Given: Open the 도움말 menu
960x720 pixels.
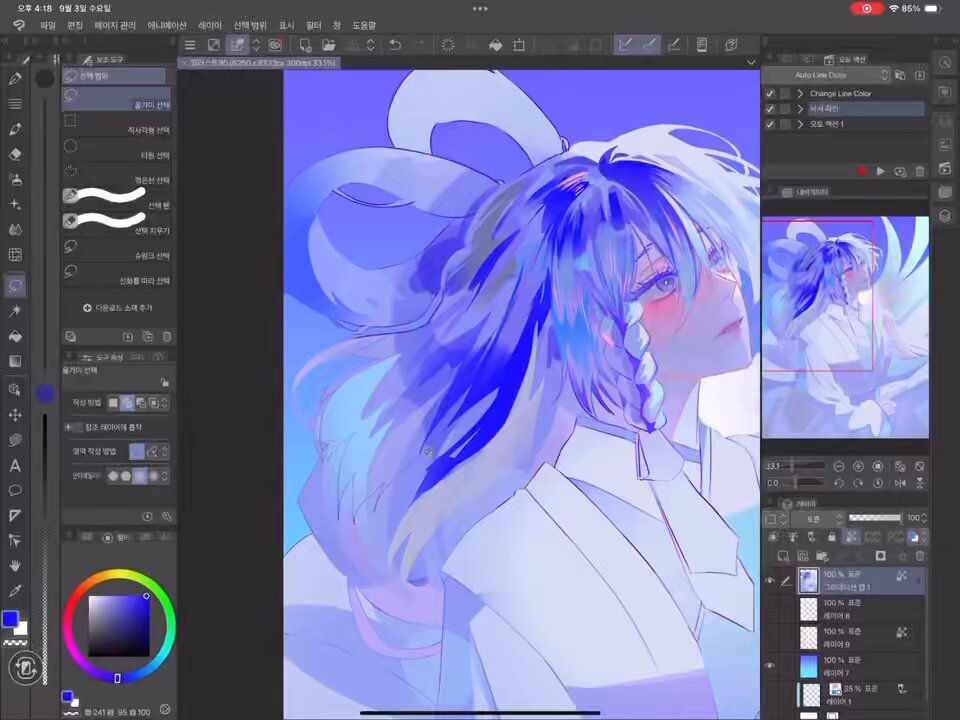Looking at the screenshot, I should point(364,25).
